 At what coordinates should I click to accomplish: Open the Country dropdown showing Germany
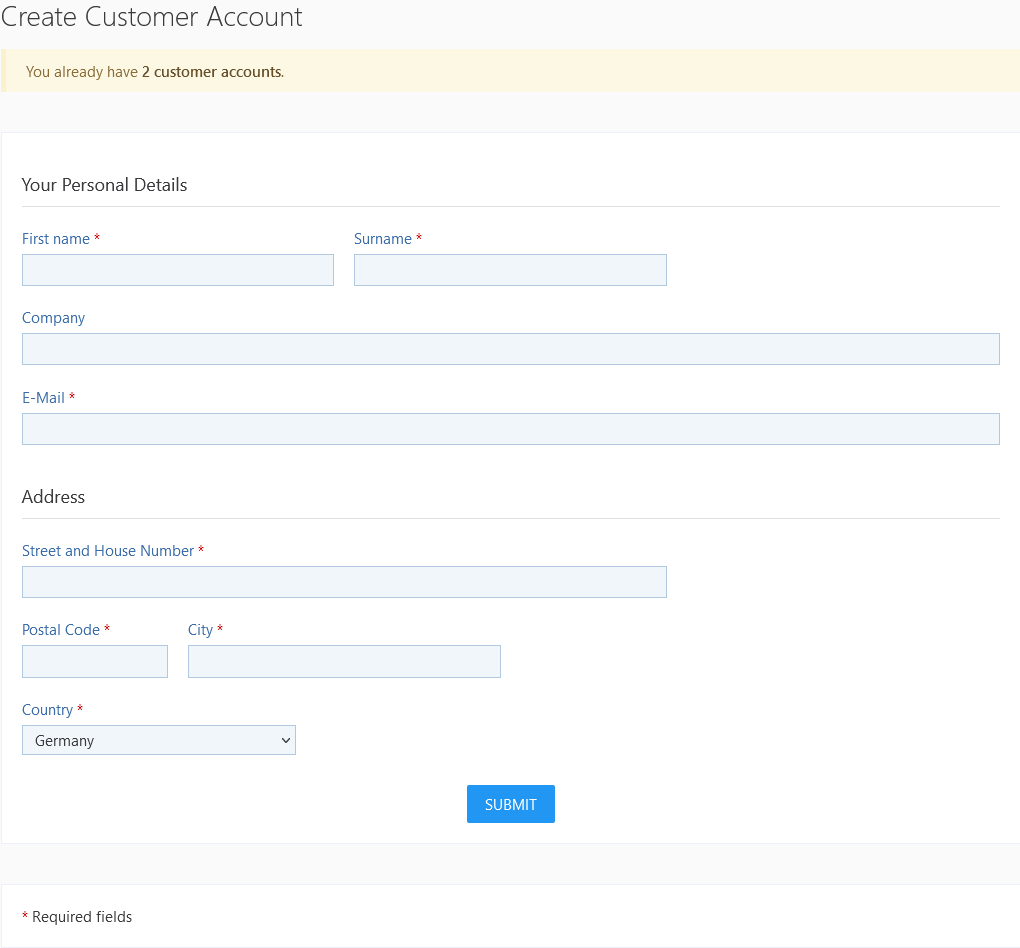click(158, 740)
